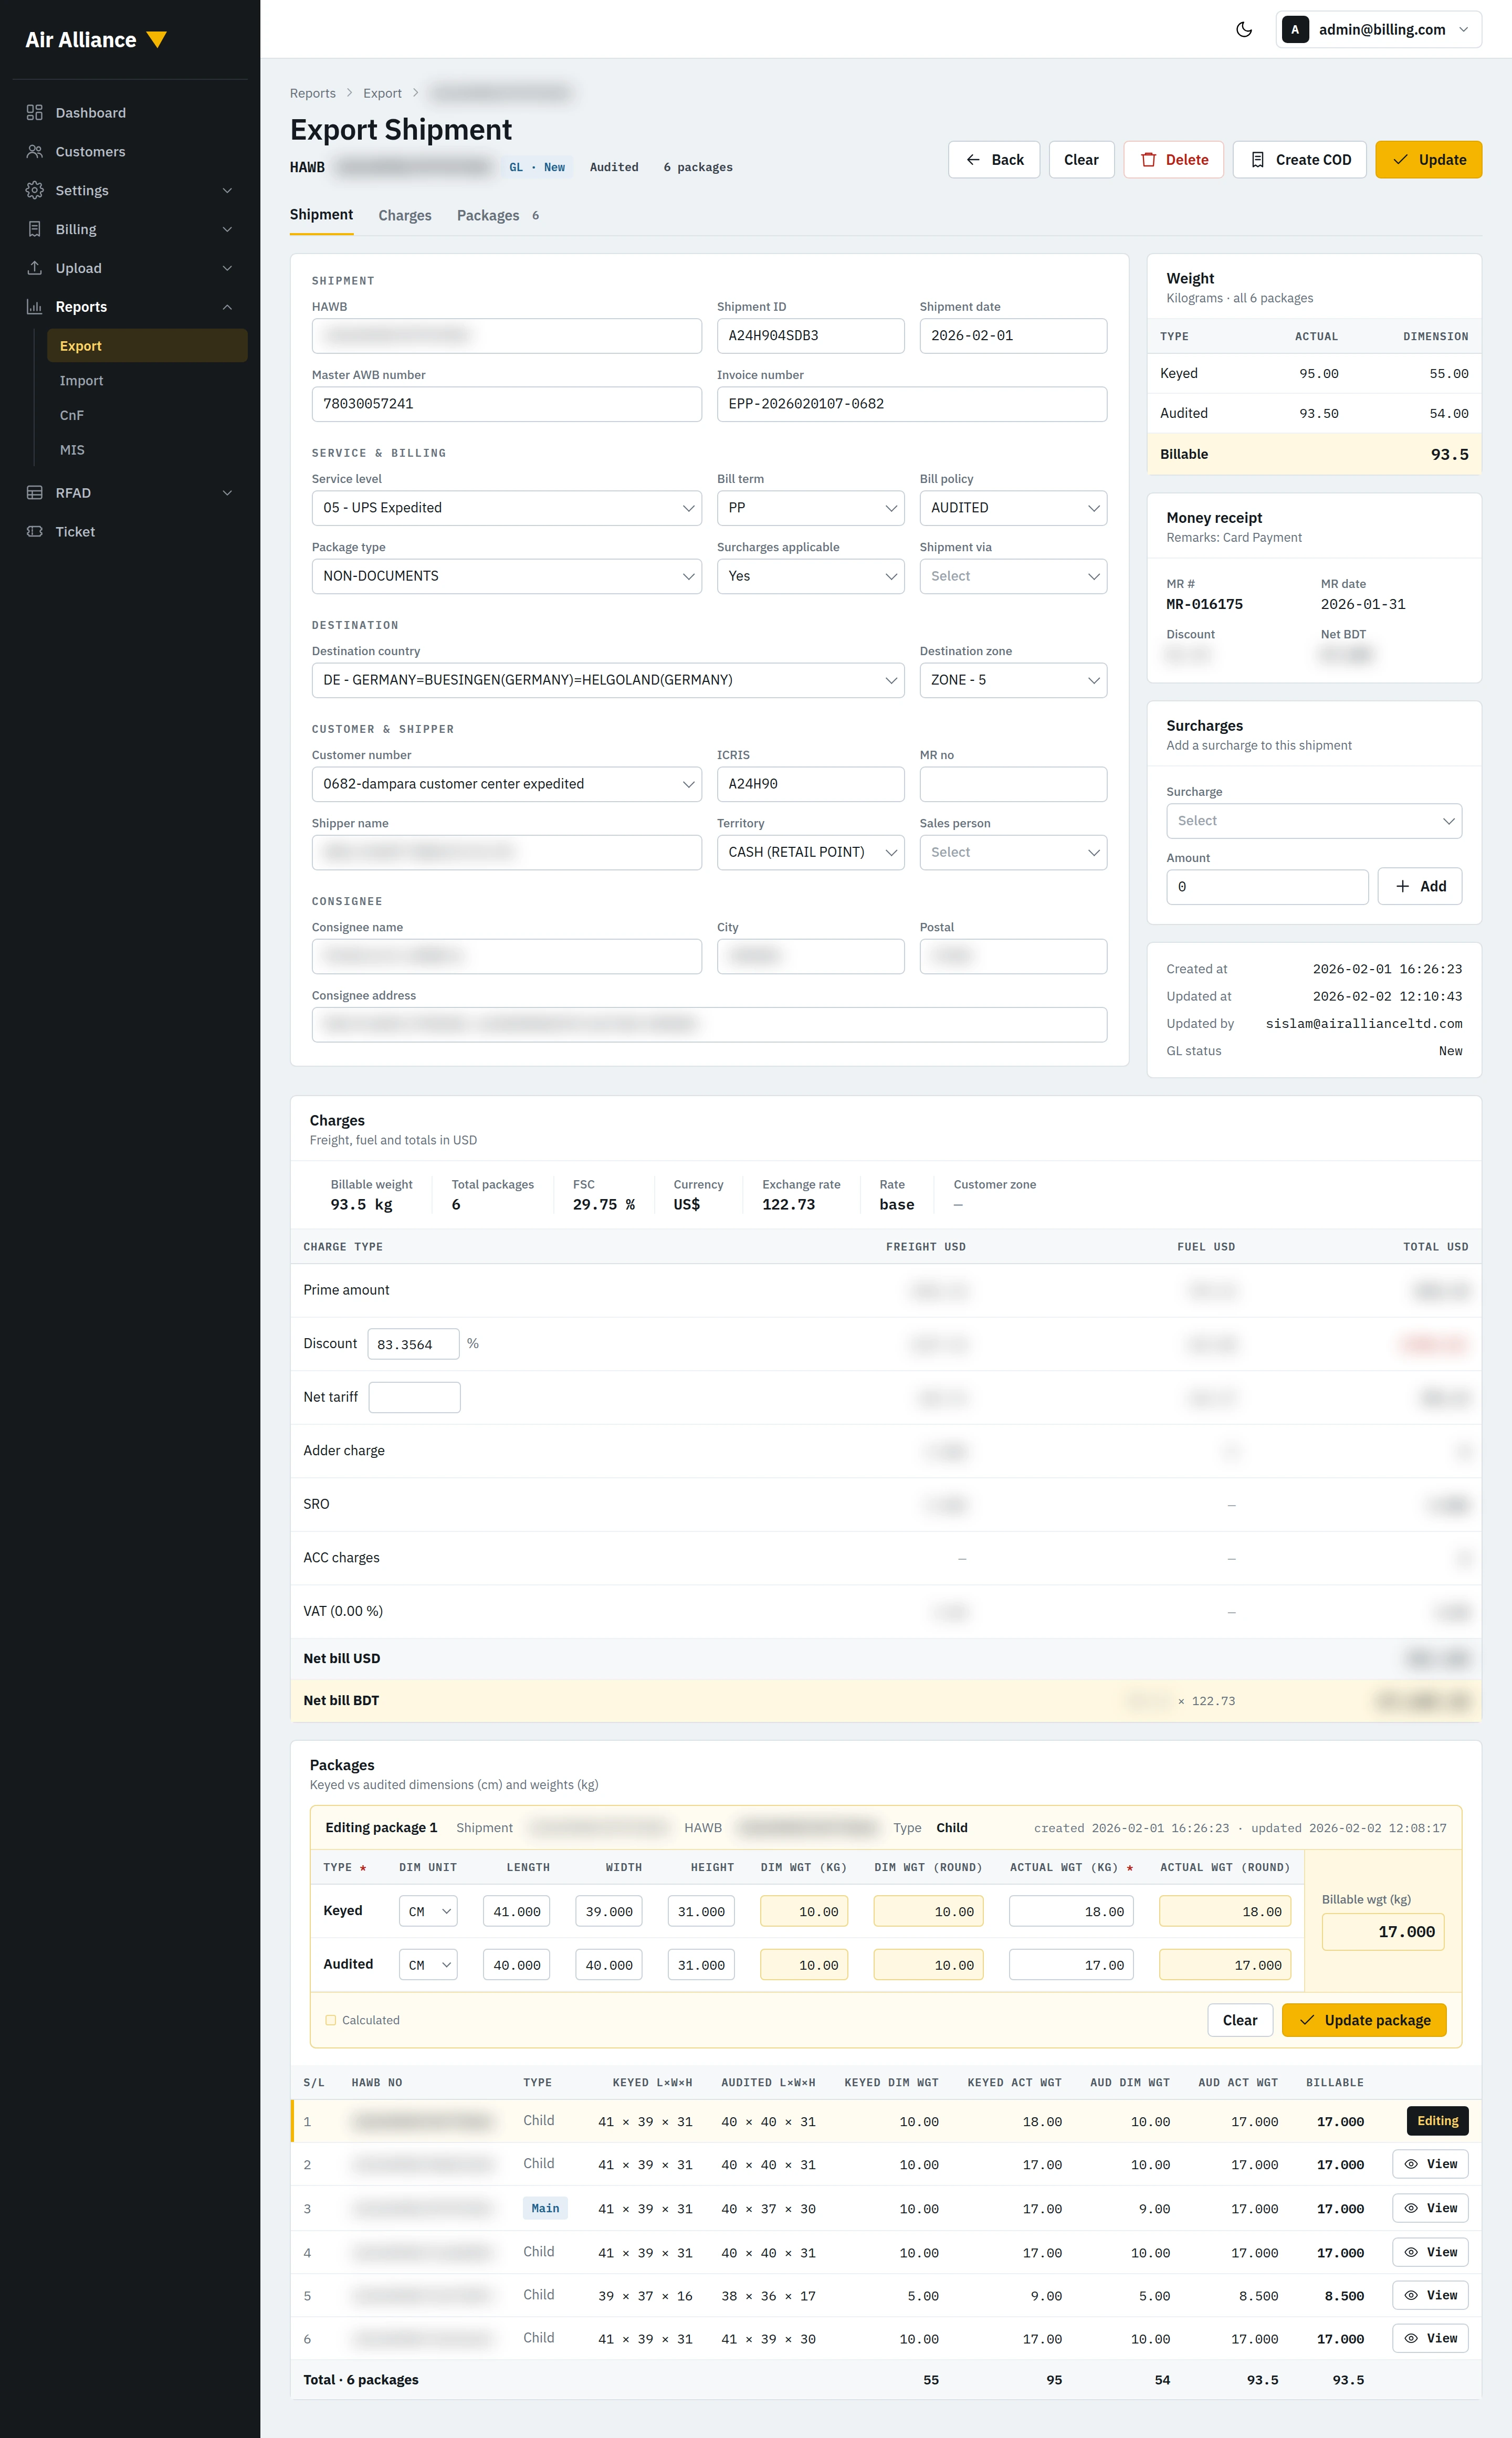
Task: Open Package type dropdown
Action: (506, 576)
